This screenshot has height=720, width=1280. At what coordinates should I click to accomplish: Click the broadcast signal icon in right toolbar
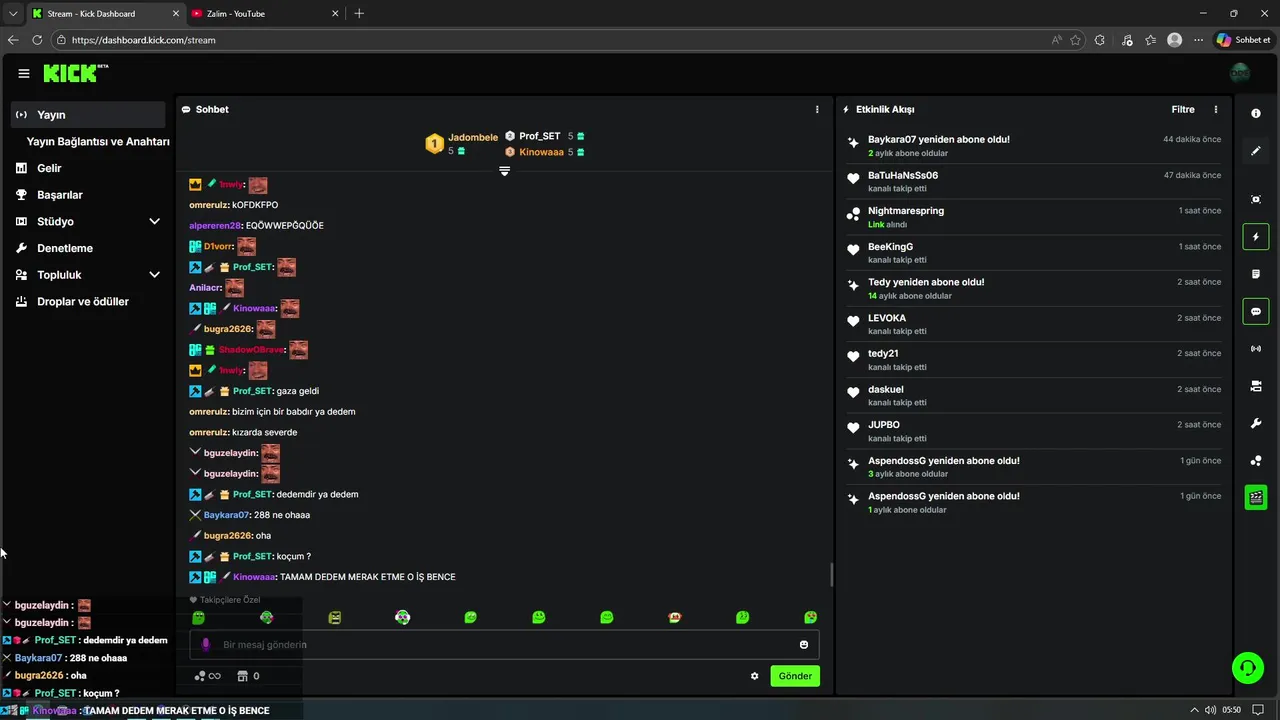pos(1256,349)
